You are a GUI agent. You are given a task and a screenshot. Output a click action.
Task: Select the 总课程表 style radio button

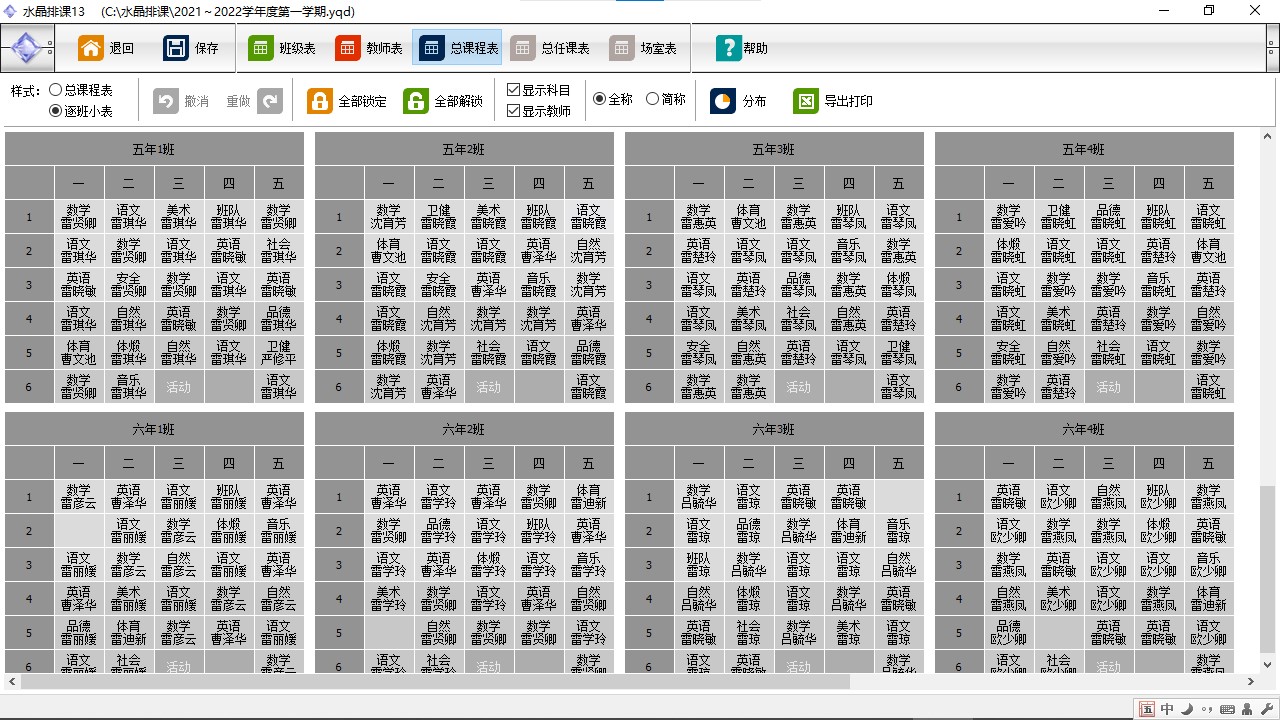point(55,90)
